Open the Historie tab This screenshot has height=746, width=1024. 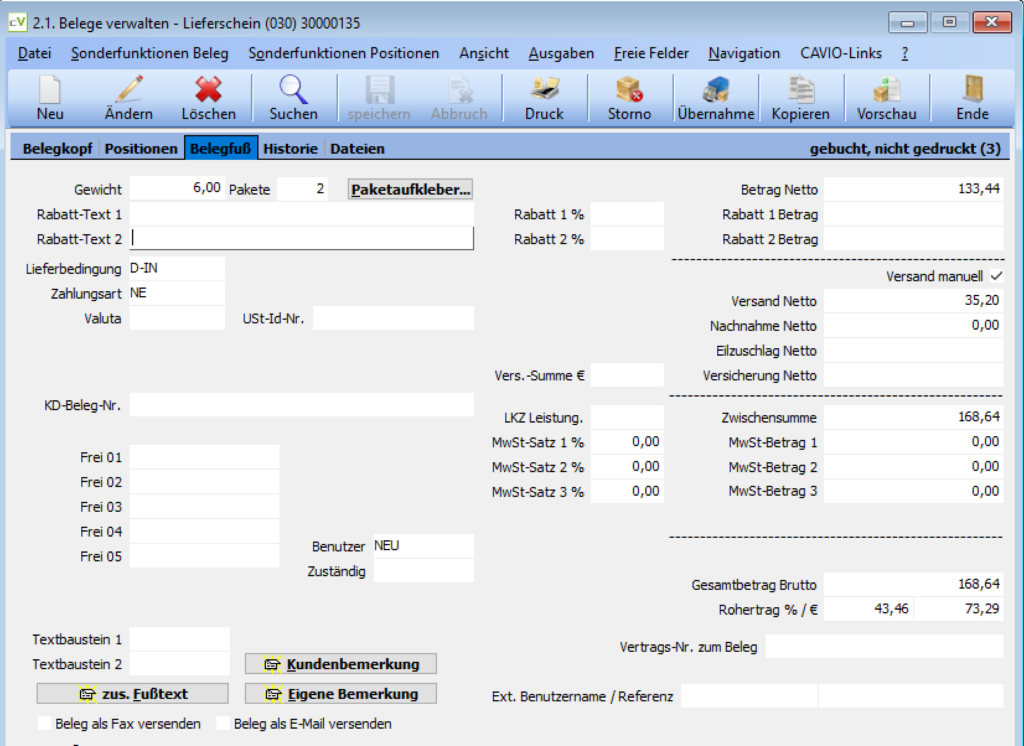[x=290, y=148]
